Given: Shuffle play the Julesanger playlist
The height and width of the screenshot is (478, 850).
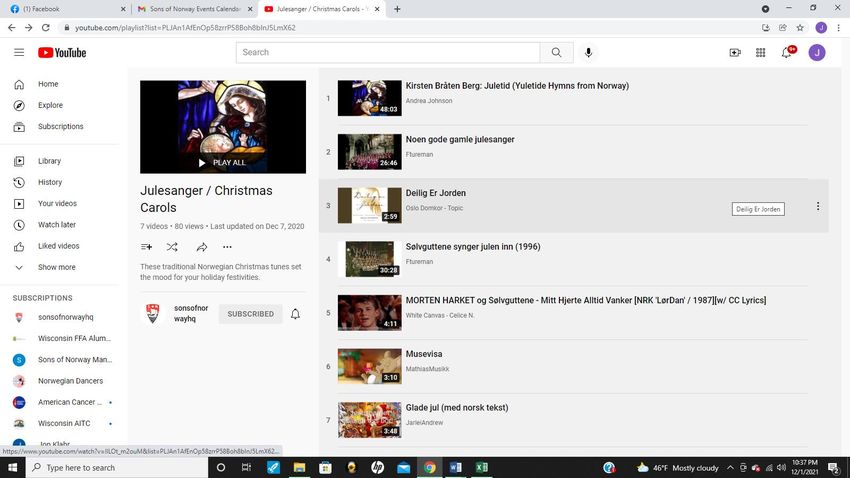Looking at the screenshot, I should [x=172, y=247].
